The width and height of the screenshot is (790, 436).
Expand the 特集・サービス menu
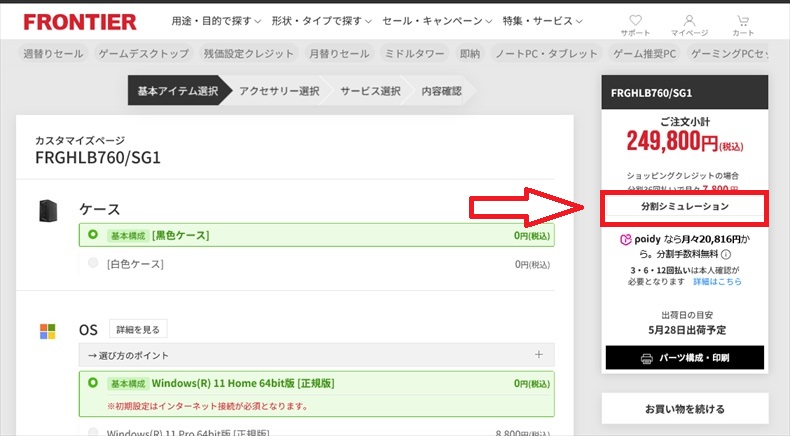(x=543, y=21)
